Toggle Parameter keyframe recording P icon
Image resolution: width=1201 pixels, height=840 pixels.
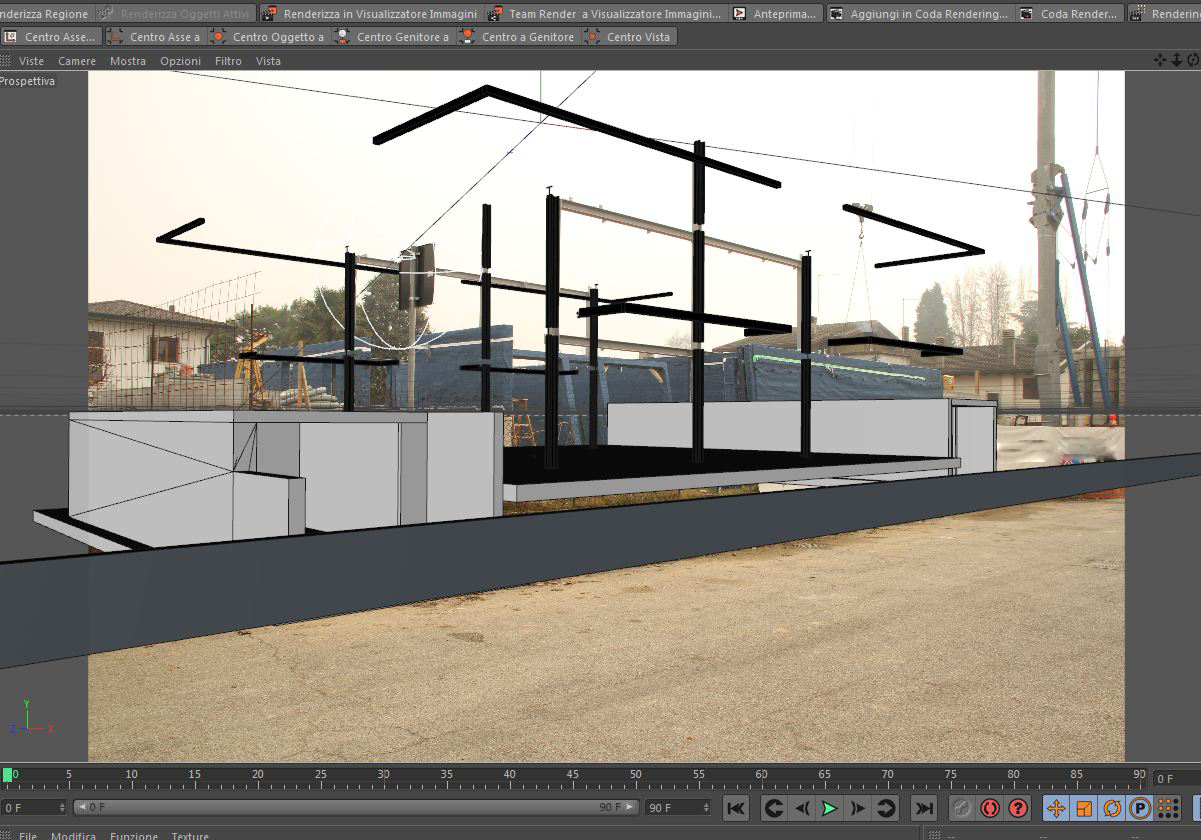click(x=1140, y=808)
